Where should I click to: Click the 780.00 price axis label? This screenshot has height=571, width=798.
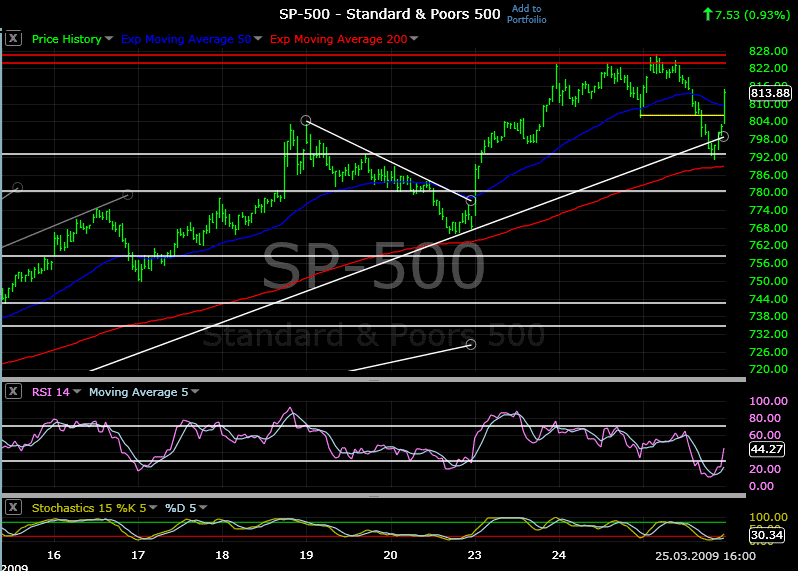768,192
